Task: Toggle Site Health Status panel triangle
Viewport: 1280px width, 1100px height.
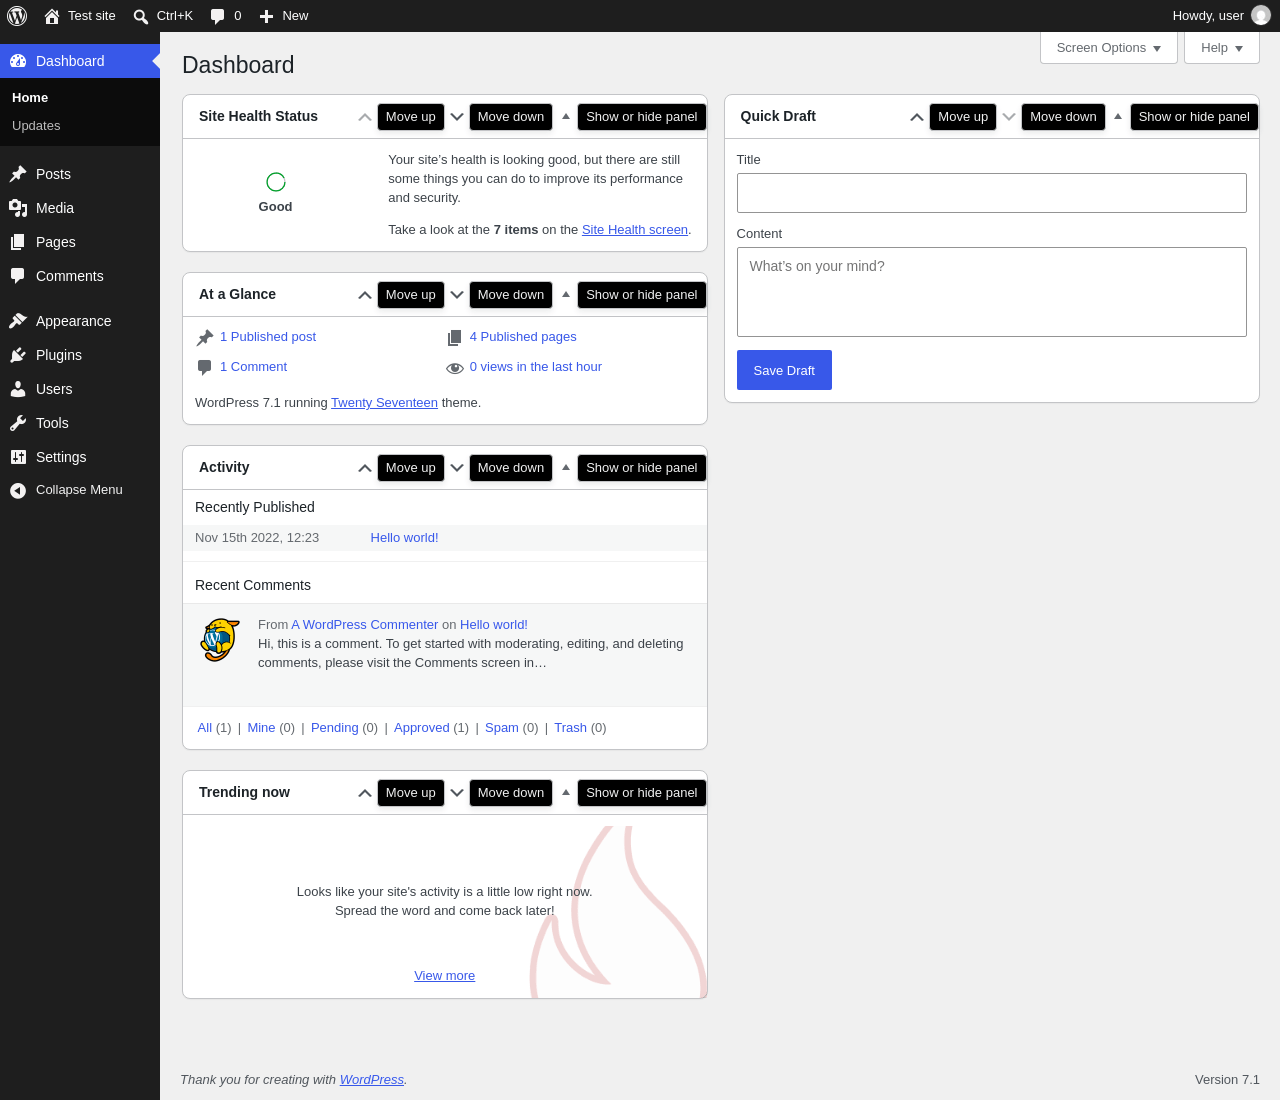Action: [566, 117]
